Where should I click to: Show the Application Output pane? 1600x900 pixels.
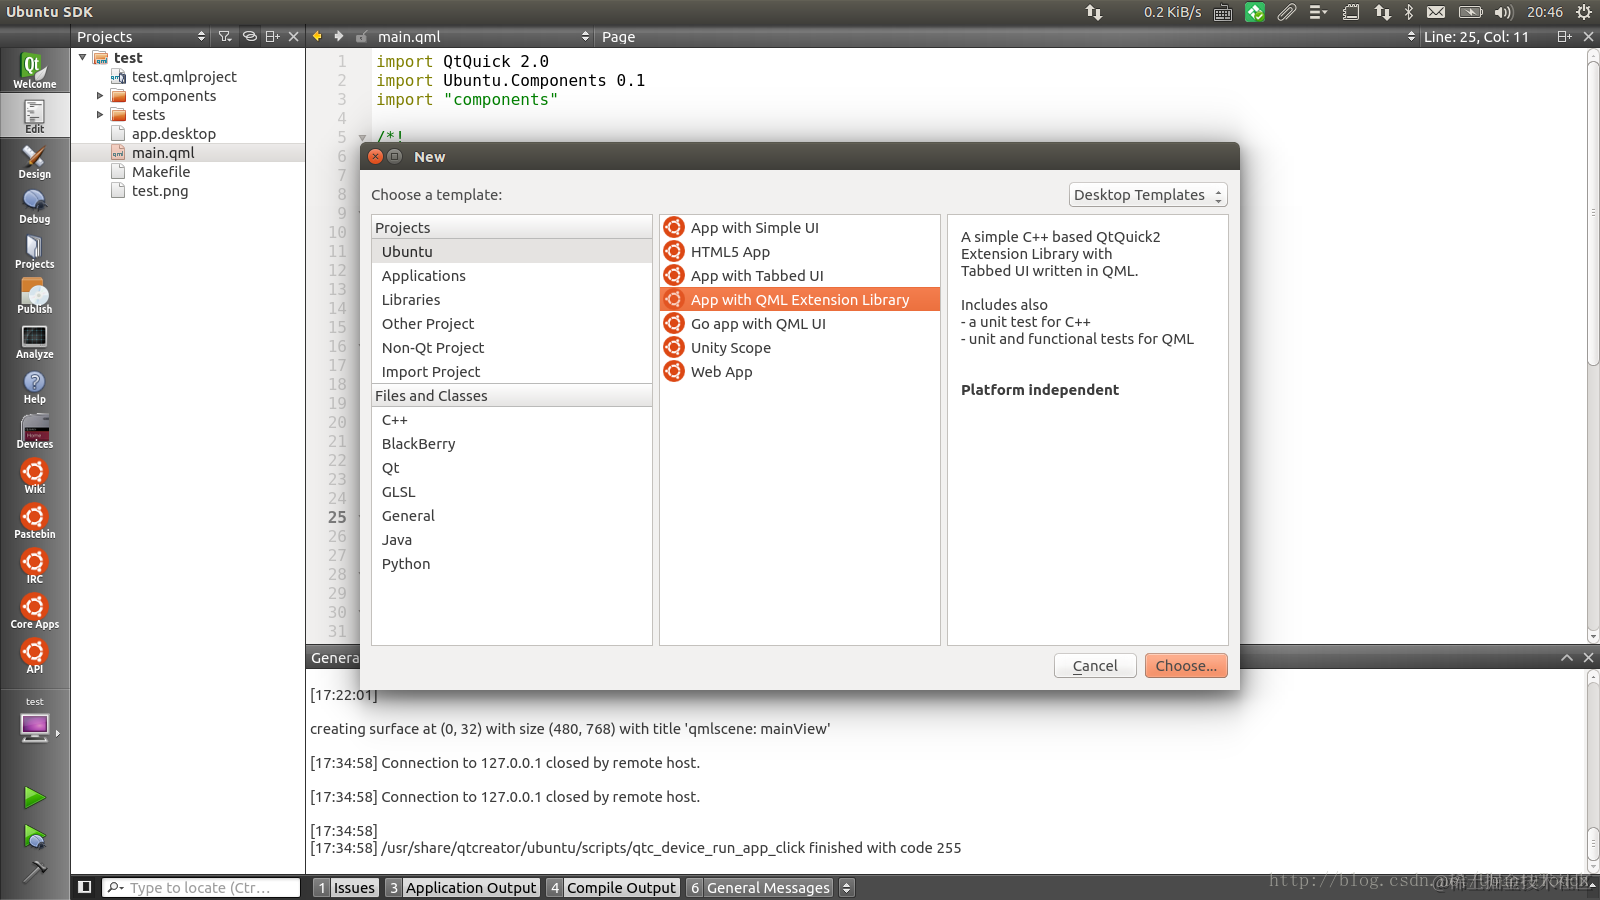[x=463, y=887]
